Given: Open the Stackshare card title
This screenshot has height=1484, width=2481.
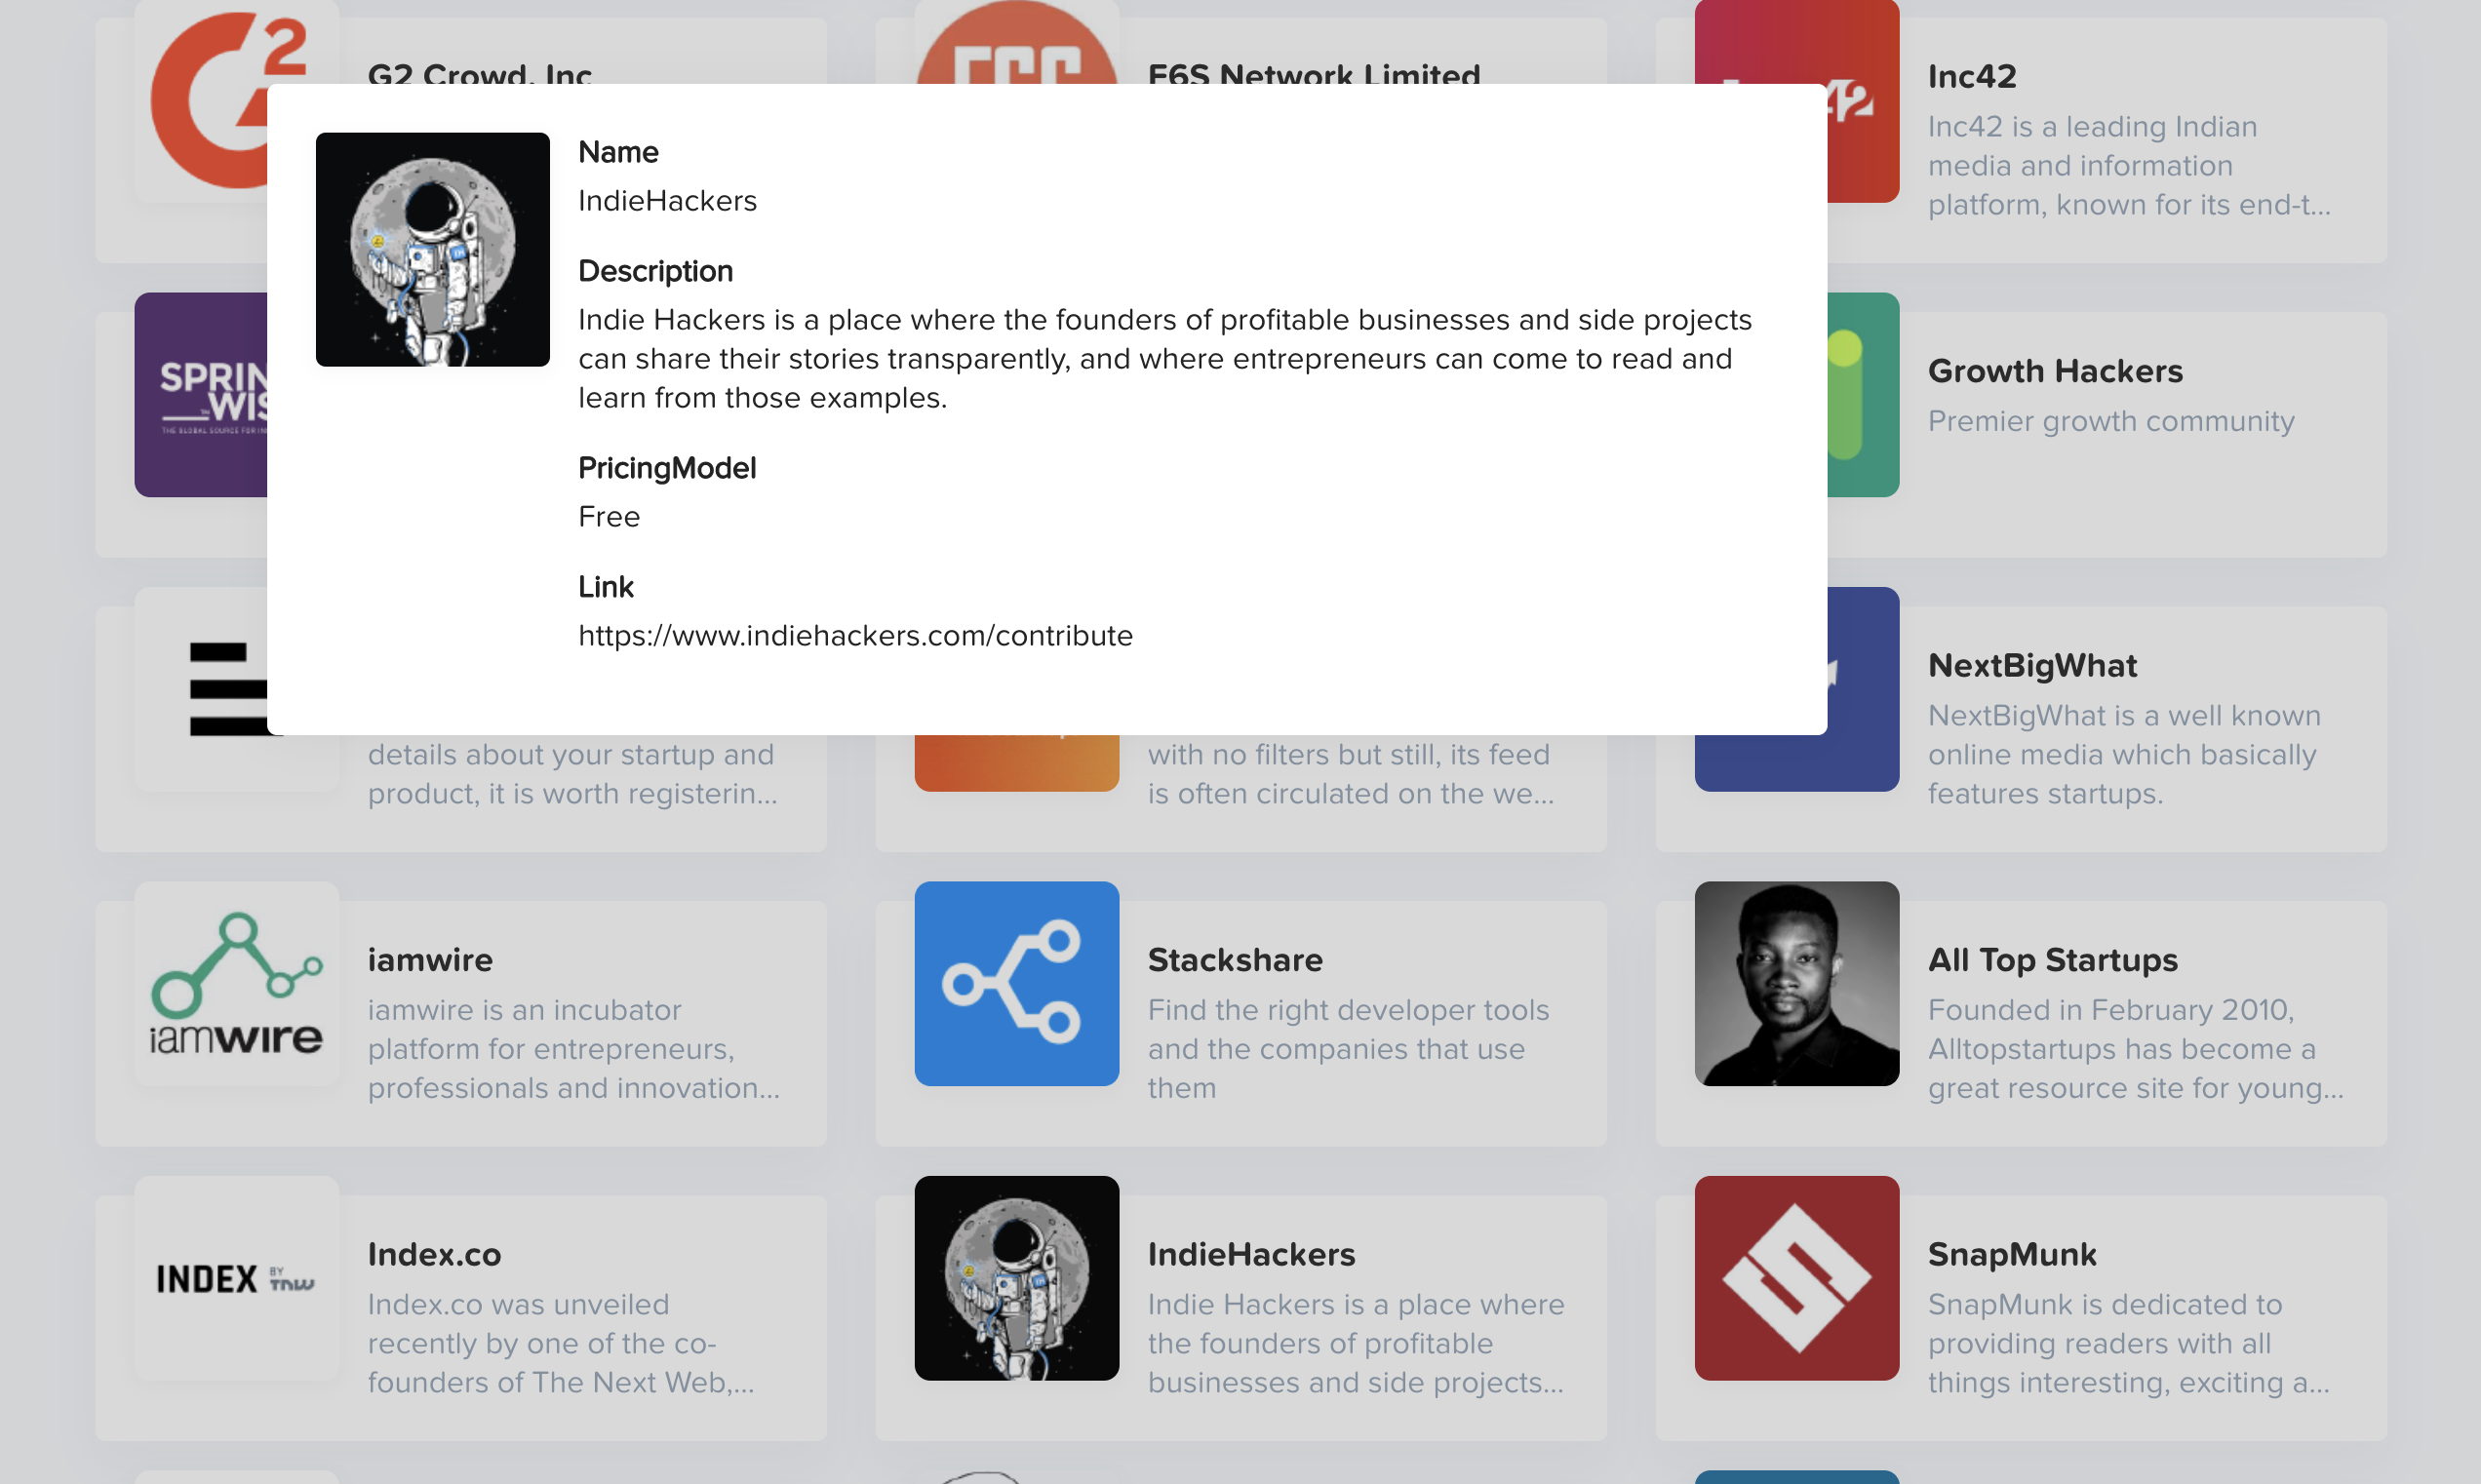Looking at the screenshot, I should point(1234,960).
